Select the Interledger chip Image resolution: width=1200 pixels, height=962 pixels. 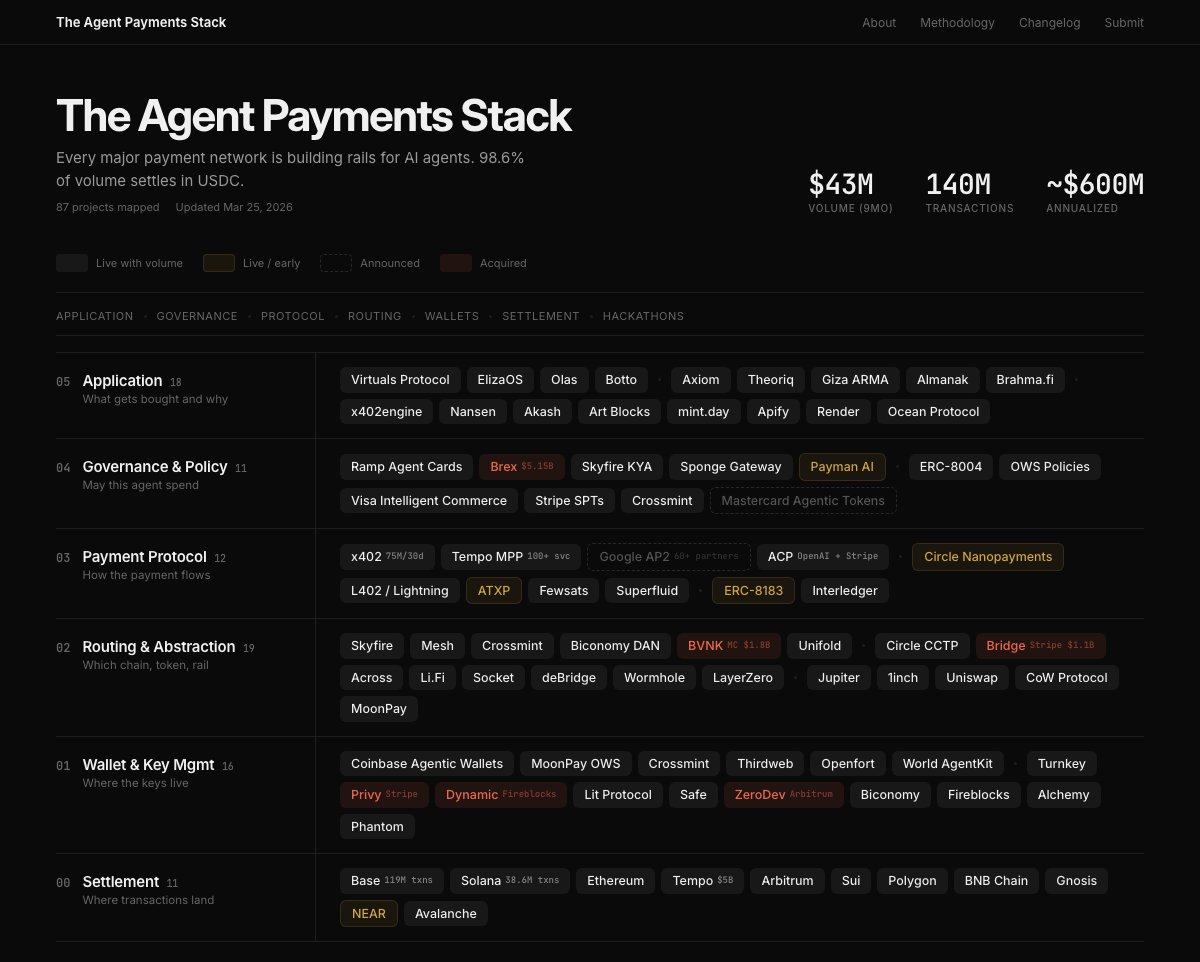point(845,591)
